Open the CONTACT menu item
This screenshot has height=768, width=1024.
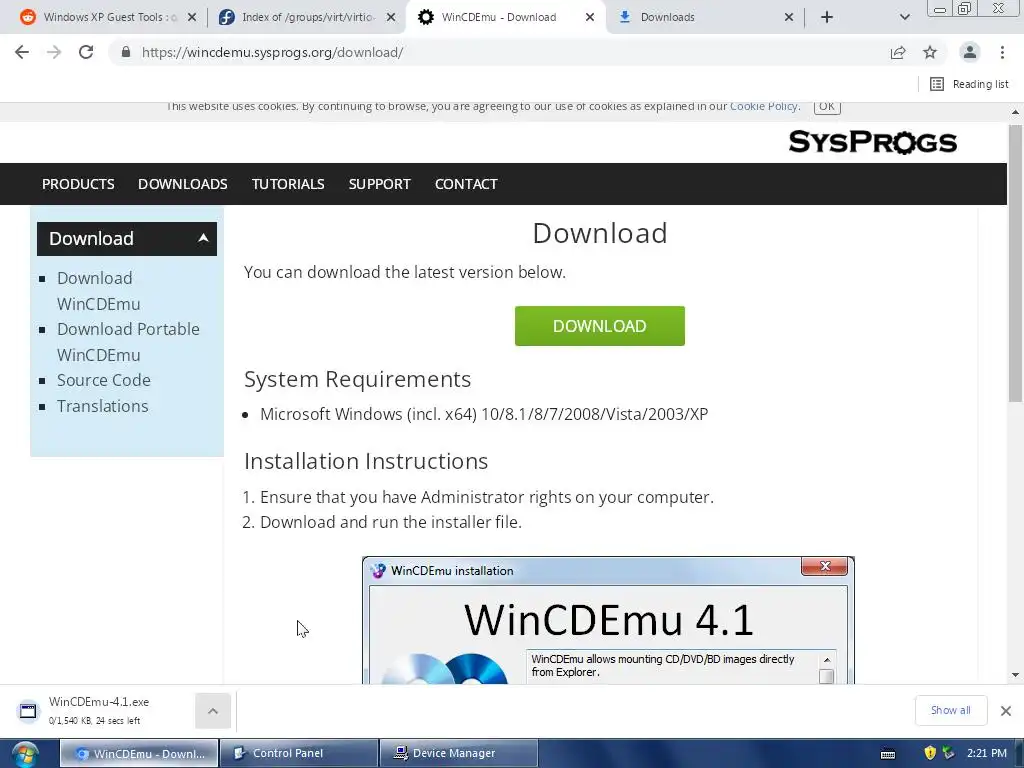pos(466,184)
